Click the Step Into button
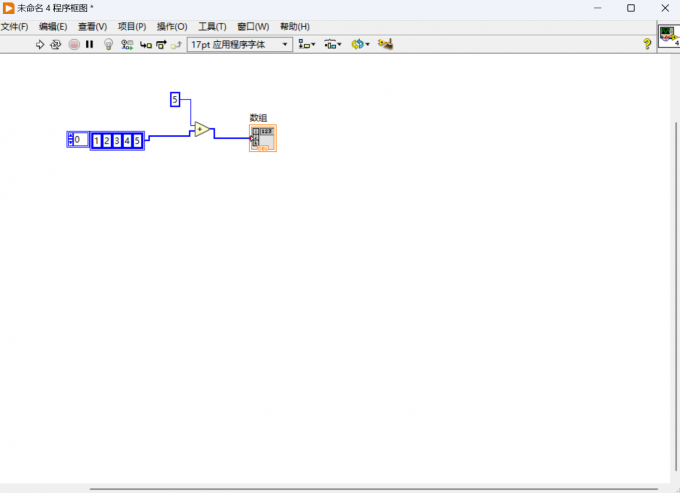 (x=146, y=45)
